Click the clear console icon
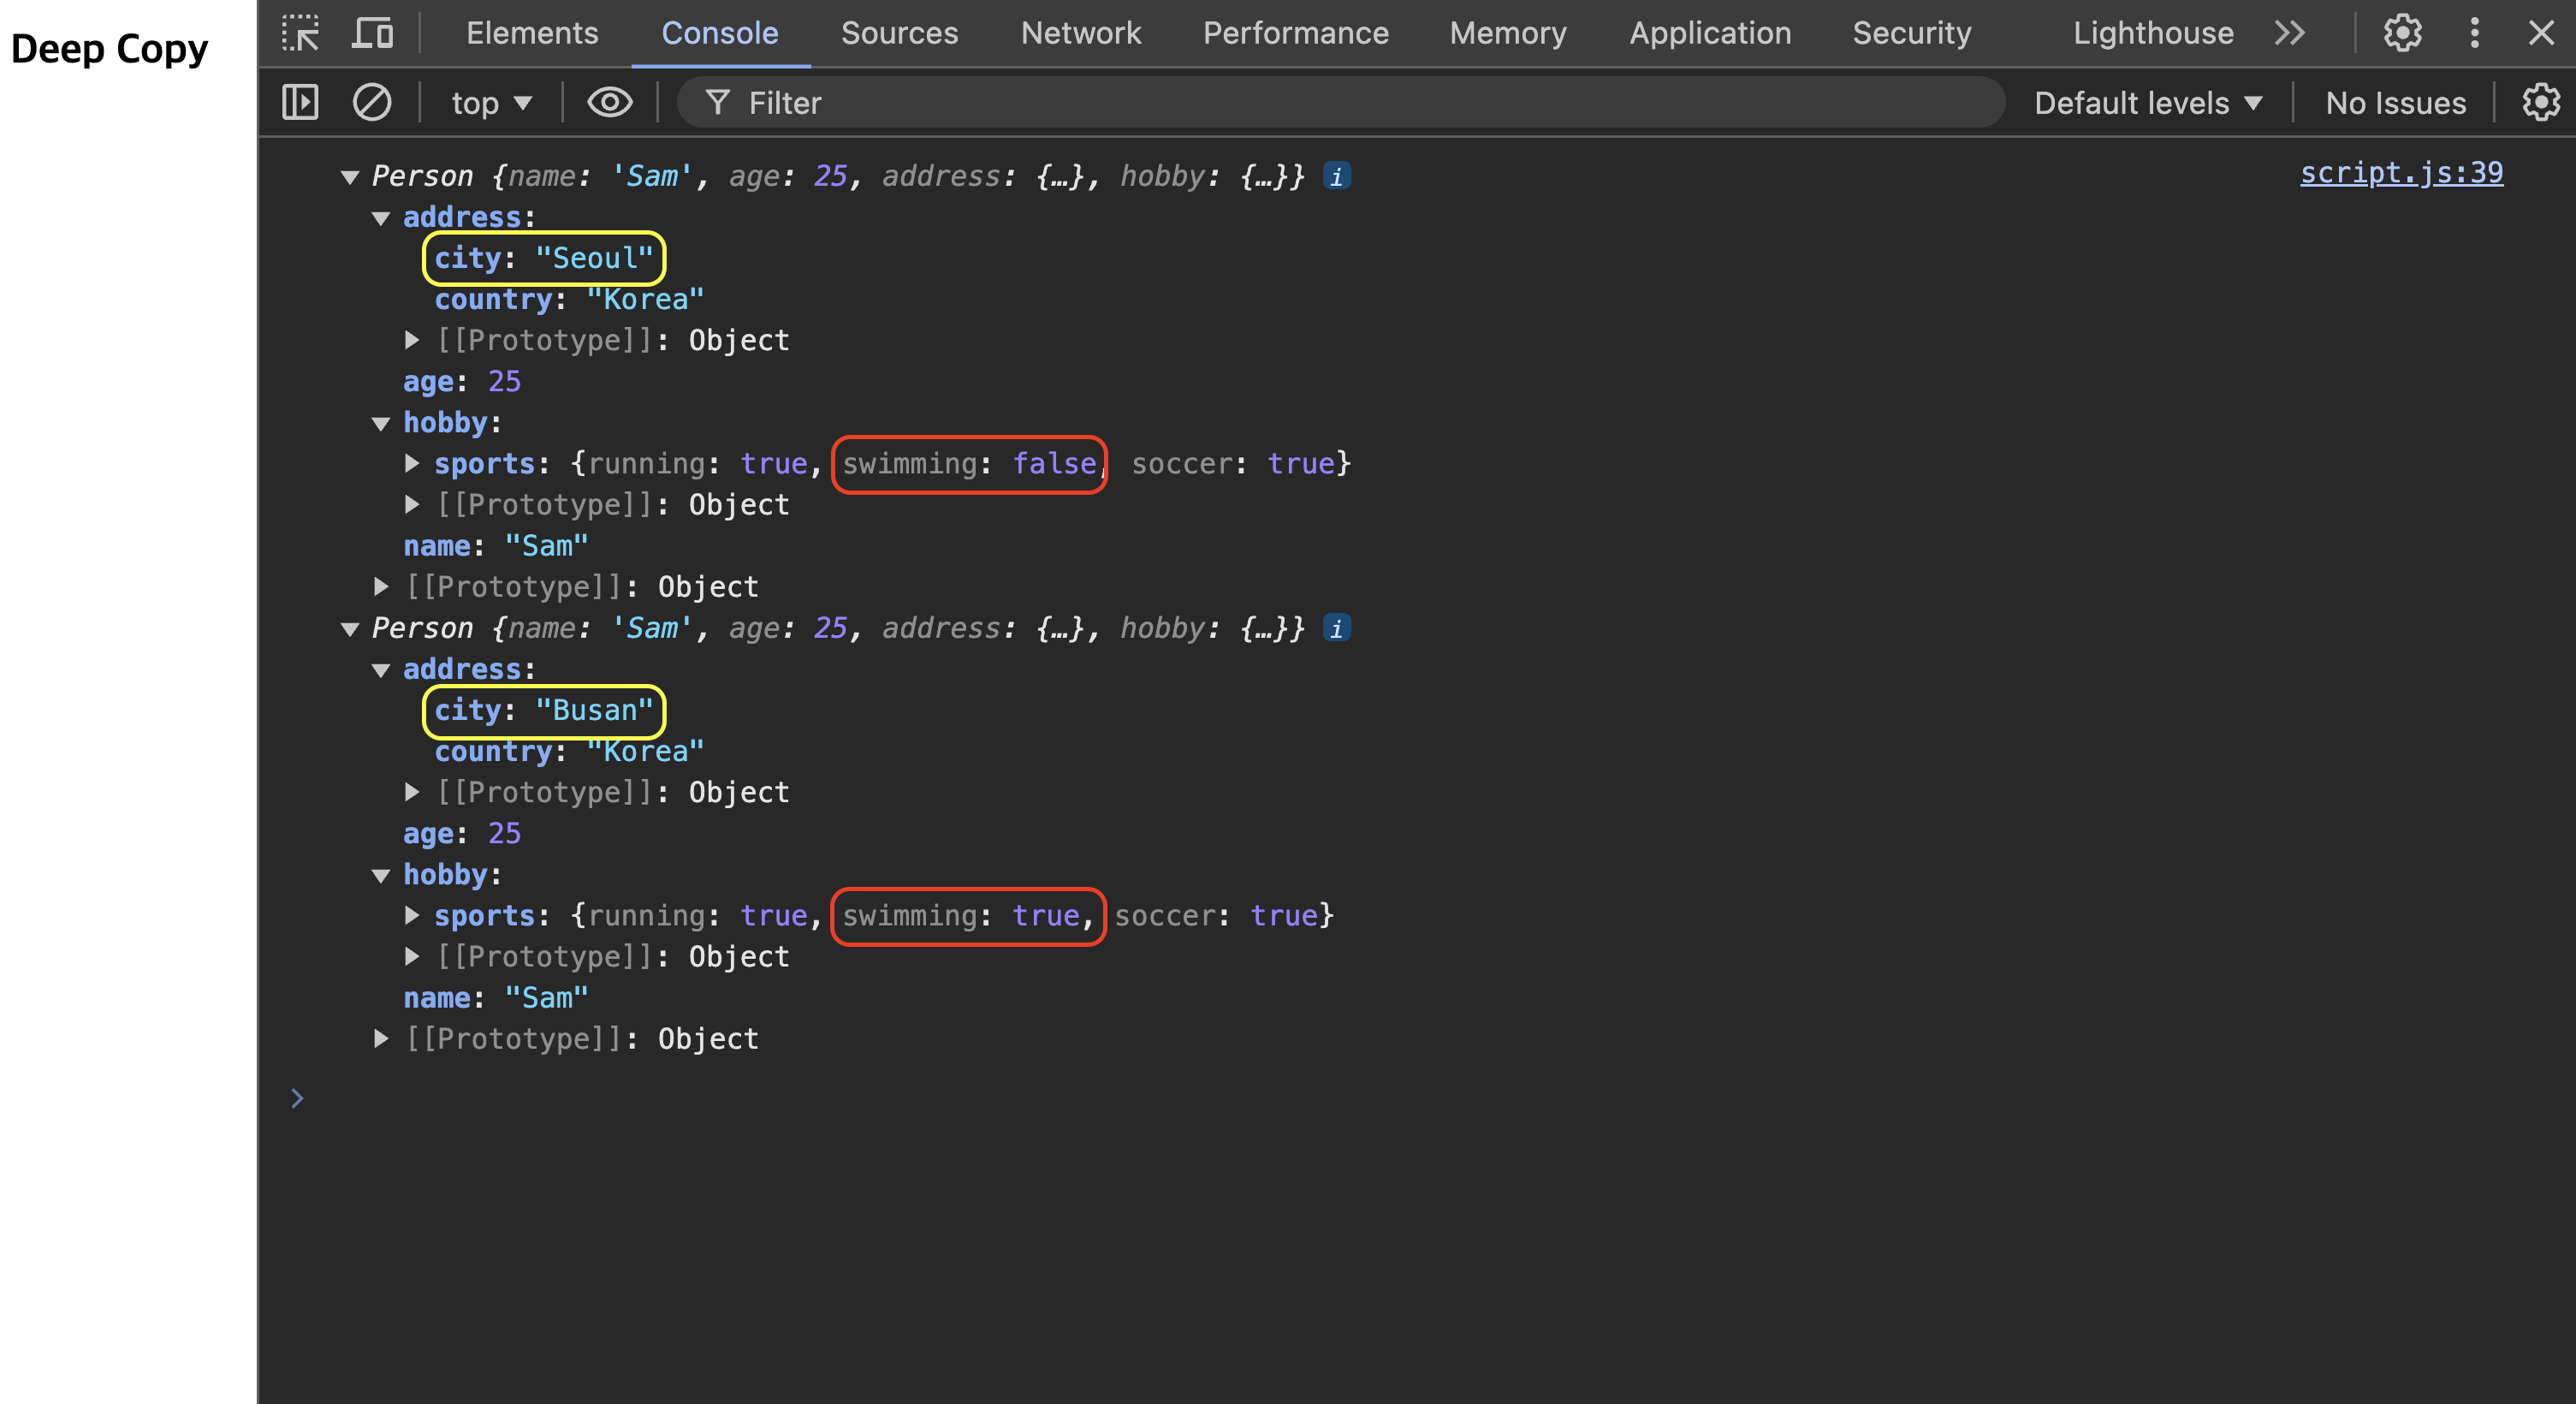2576x1404 pixels. tap(371, 102)
